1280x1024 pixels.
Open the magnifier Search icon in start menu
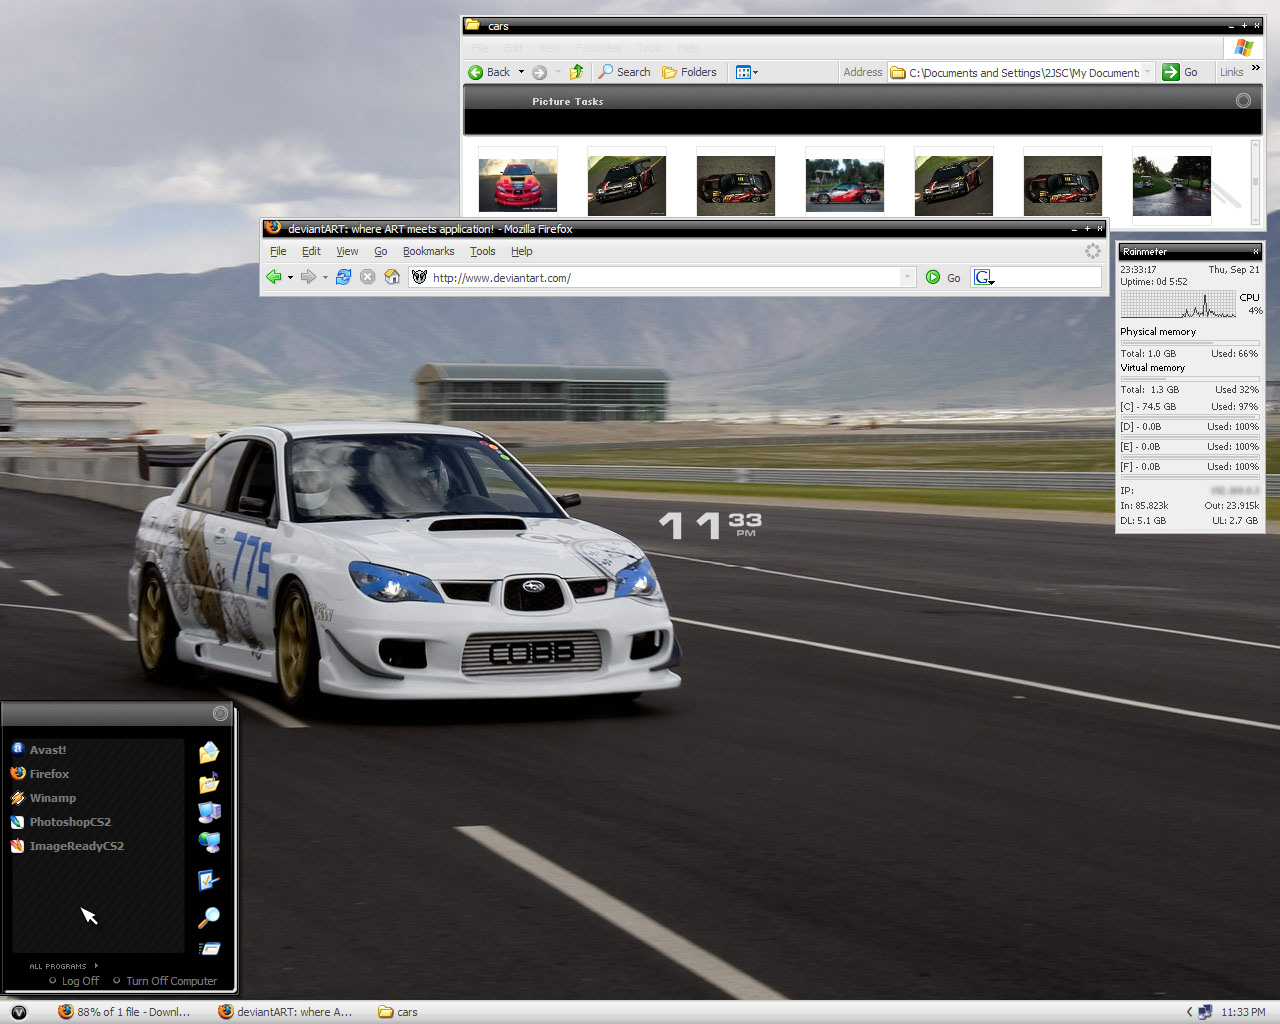[209, 916]
